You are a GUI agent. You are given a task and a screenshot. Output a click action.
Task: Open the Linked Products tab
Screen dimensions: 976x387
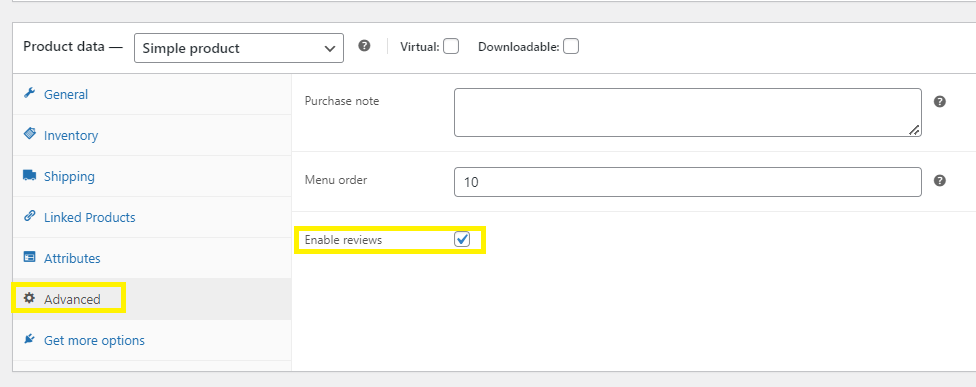tap(152, 218)
